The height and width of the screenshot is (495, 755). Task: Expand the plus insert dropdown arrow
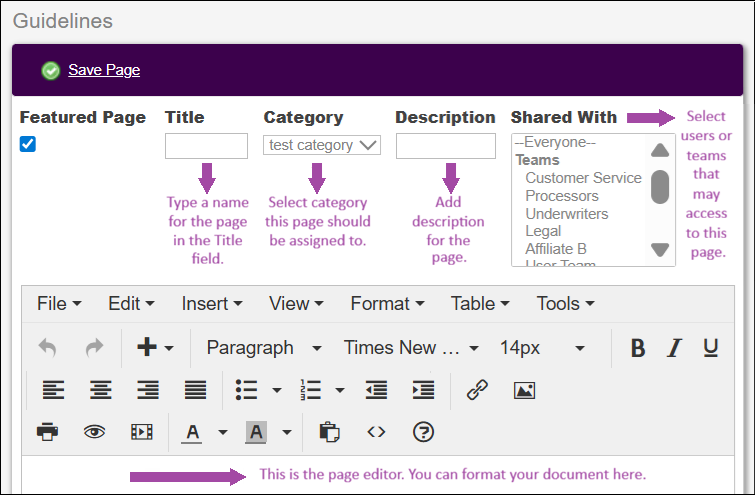click(x=169, y=348)
